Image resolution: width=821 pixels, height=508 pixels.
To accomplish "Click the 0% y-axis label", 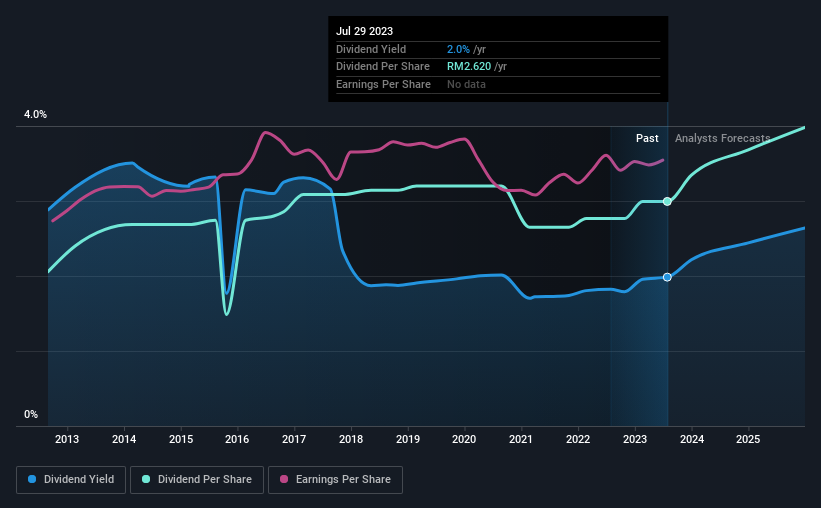I will point(31,414).
